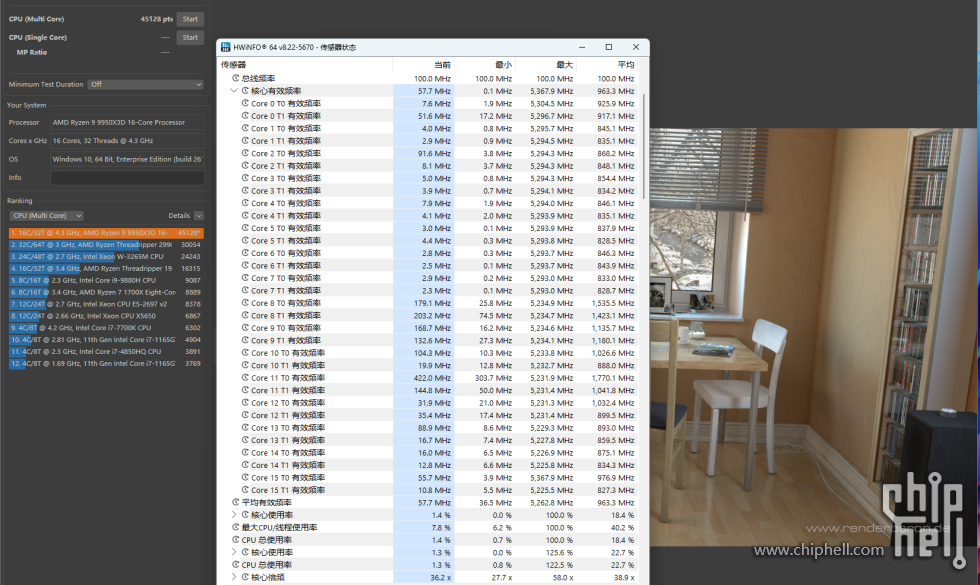Click the clock icon of Core 2 T0 row
The height and width of the screenshot is (585, 980).
coord(245,153)
